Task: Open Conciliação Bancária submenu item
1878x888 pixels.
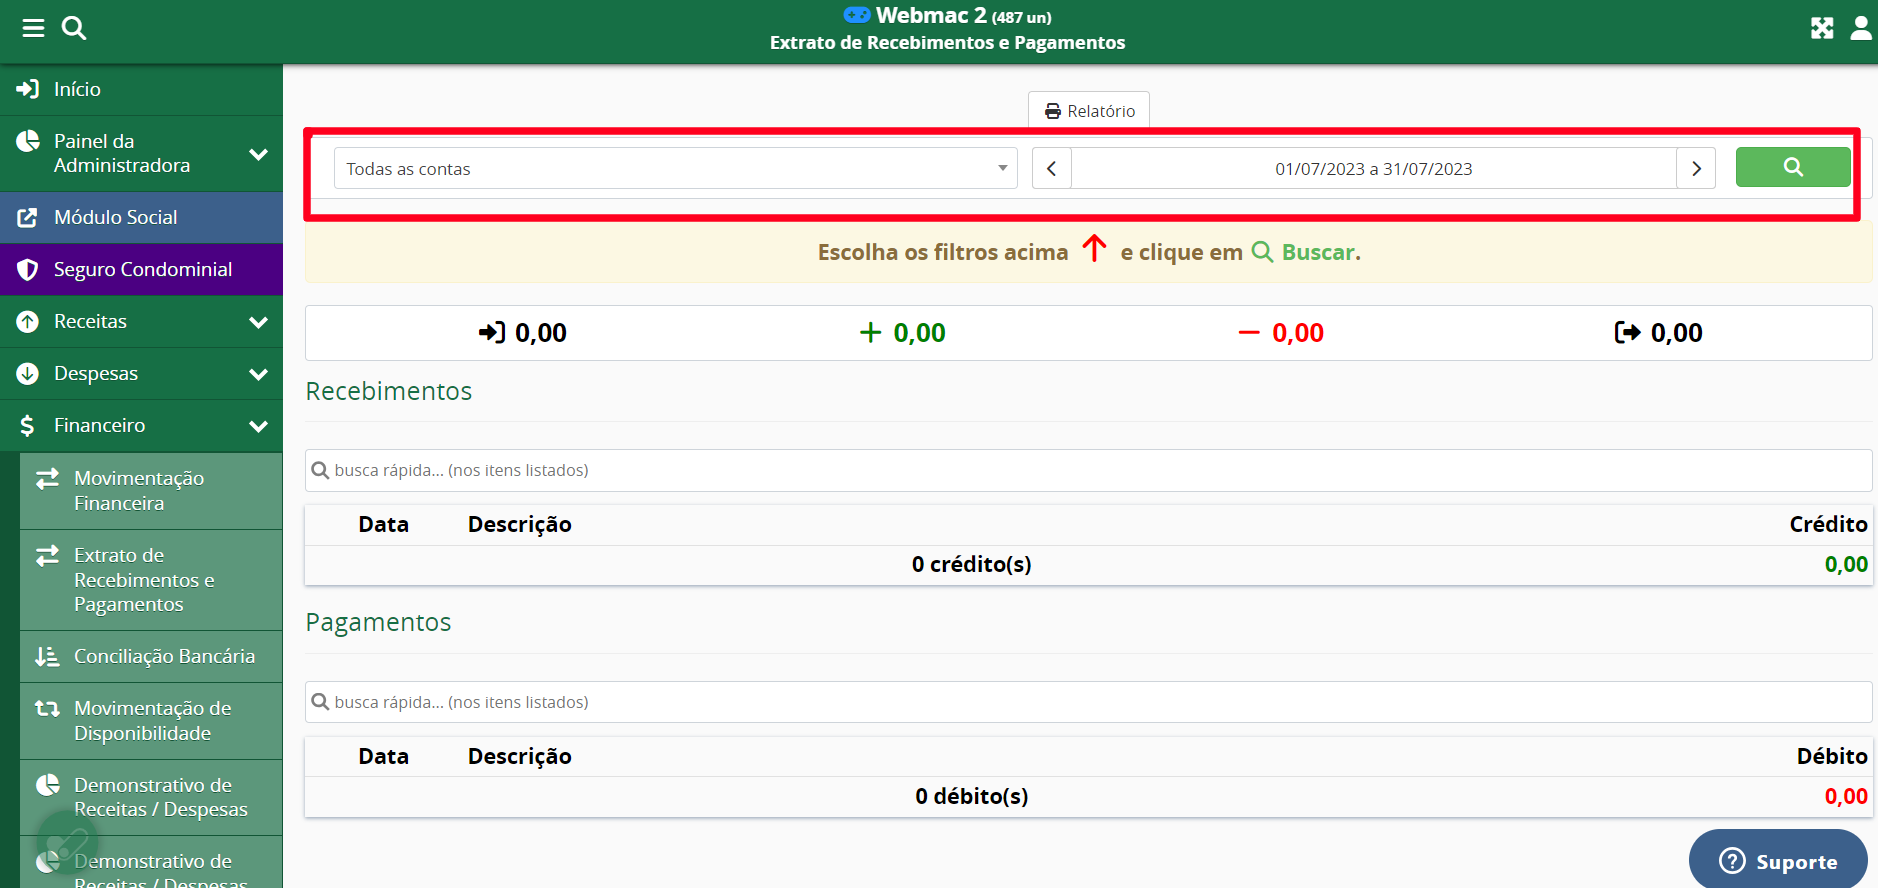Action: click(x=151, y=656)
